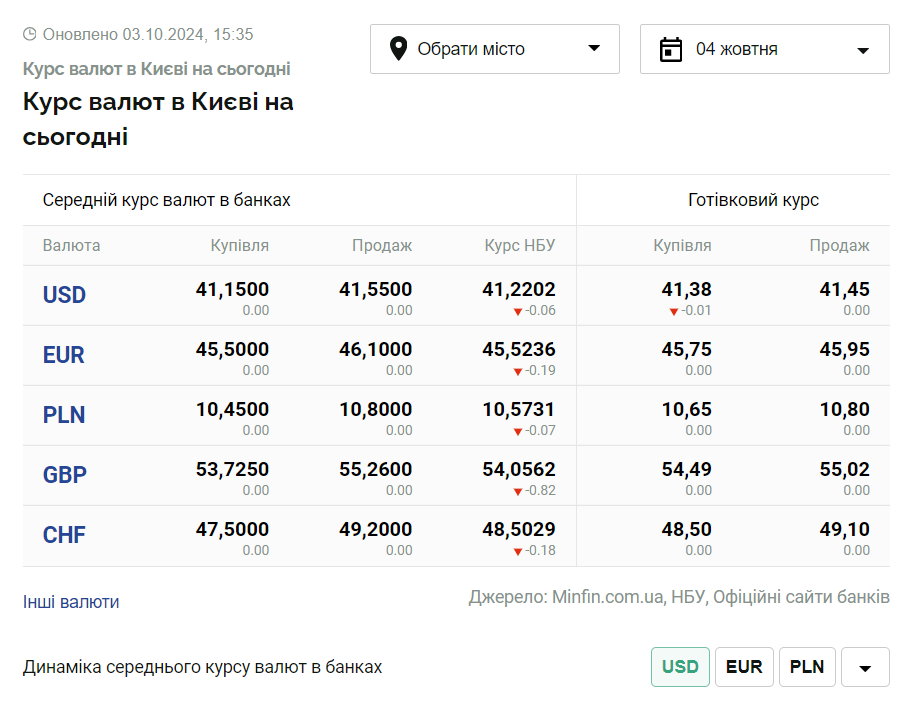Click GBP NBU rate 54,0562
The height and width of the screenshot is (713, 910).
(519, 469)
